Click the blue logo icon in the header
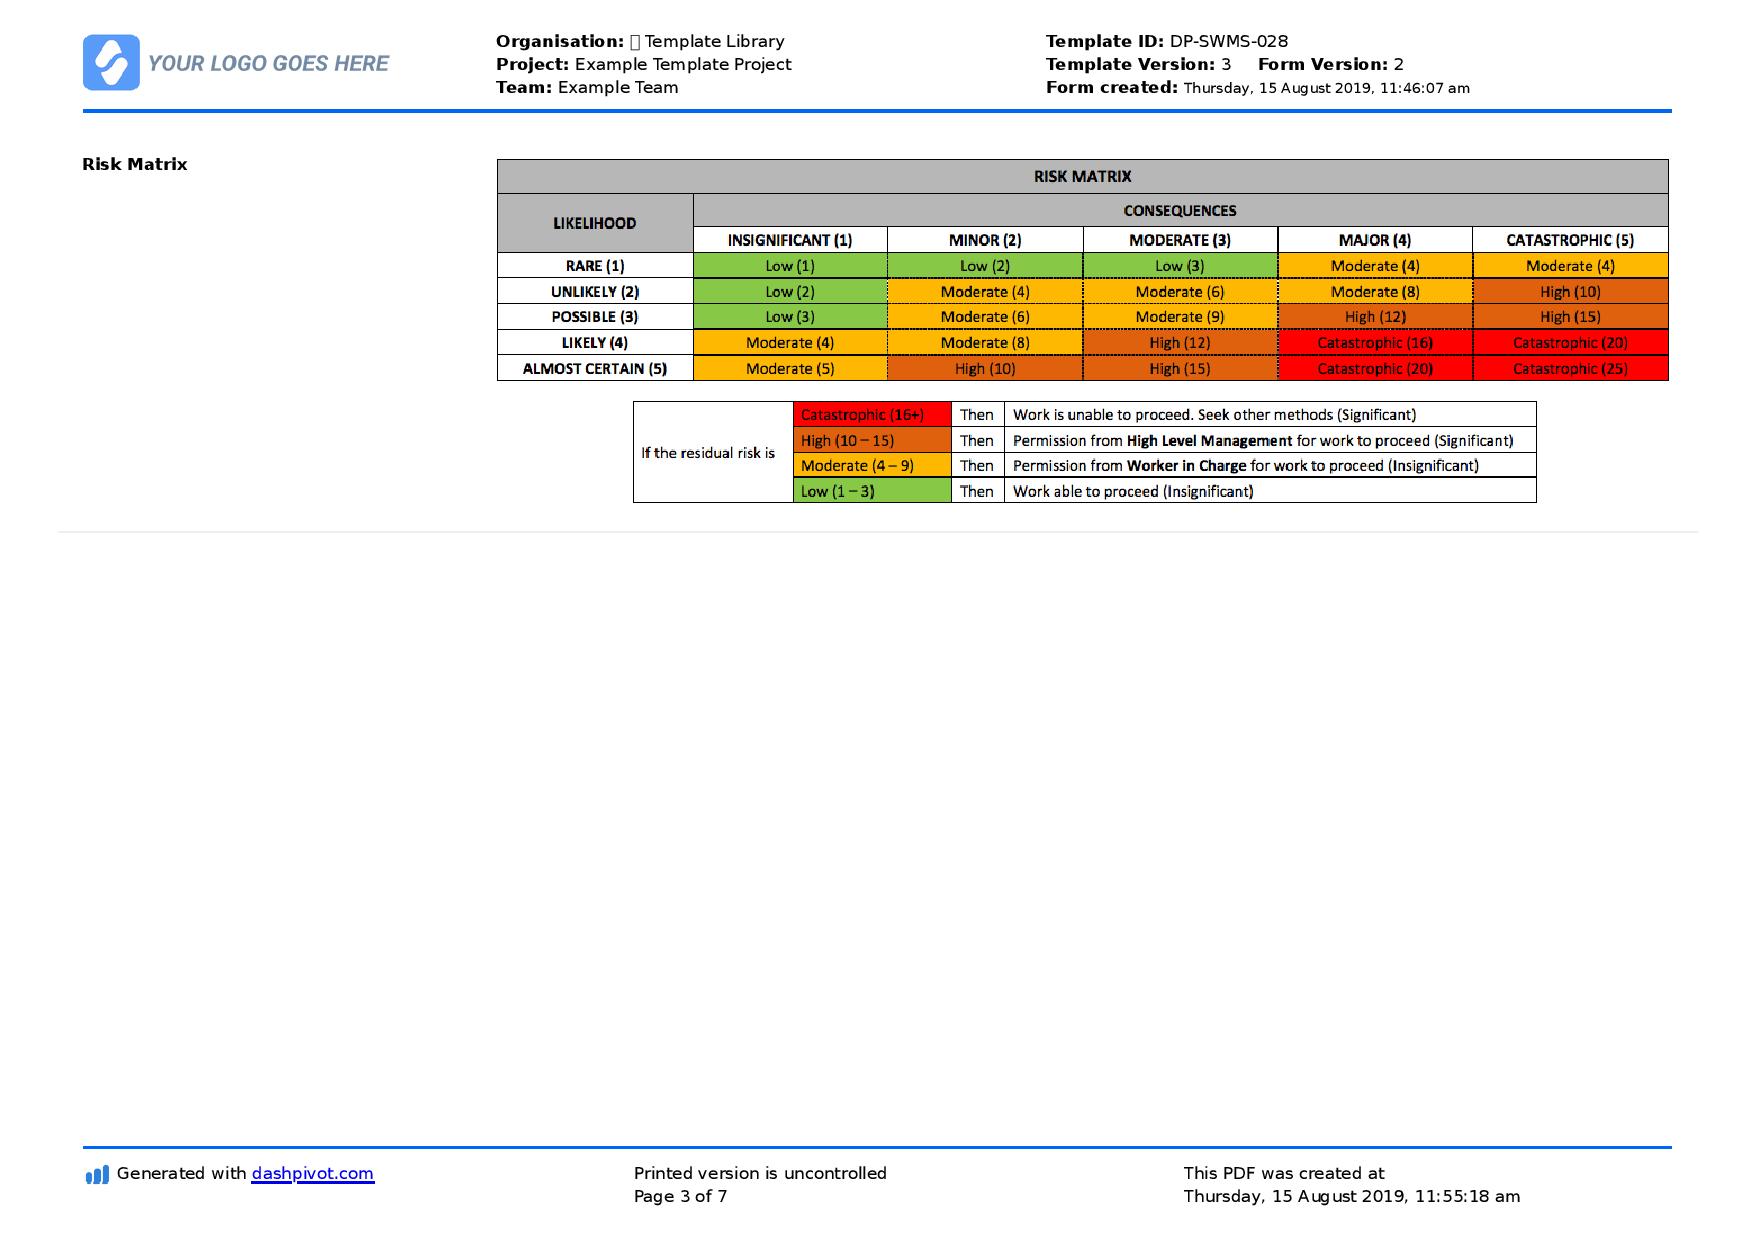The image size is (1754, 1239). (111, 63)
